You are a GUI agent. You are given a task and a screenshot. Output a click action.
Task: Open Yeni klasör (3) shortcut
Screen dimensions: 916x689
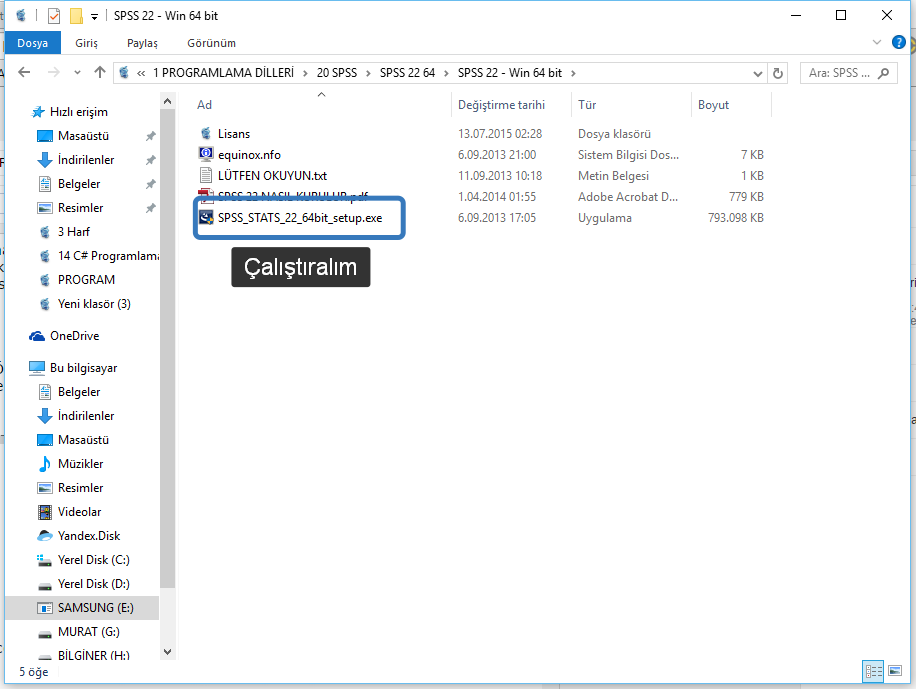pyautogui.click(x=94, y=304)
